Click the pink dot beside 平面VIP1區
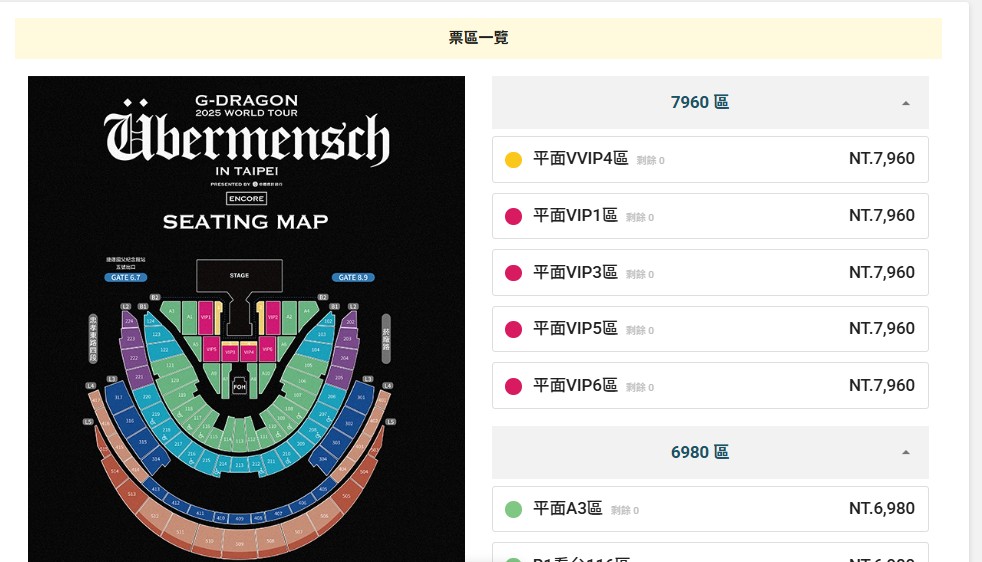 point(514,217)
